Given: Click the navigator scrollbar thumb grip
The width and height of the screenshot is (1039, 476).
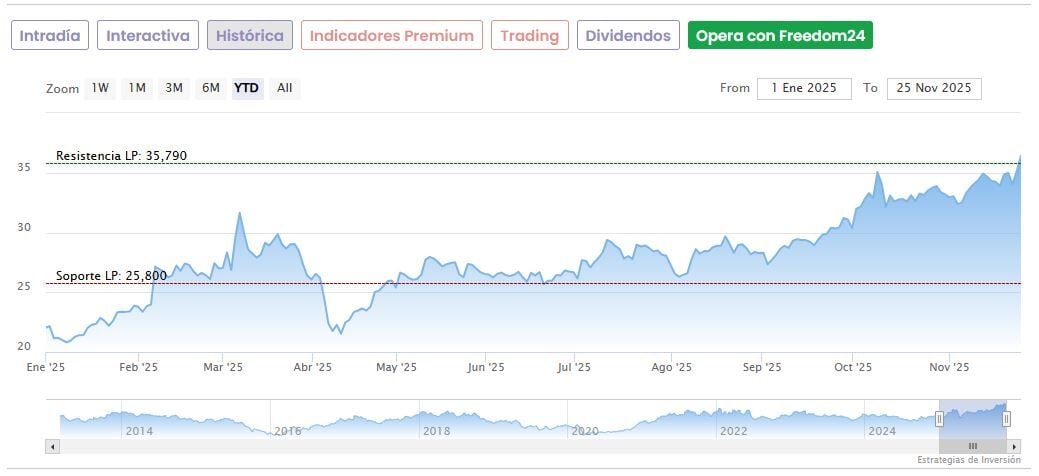Looking at the screenshot, I should [972, 446].
